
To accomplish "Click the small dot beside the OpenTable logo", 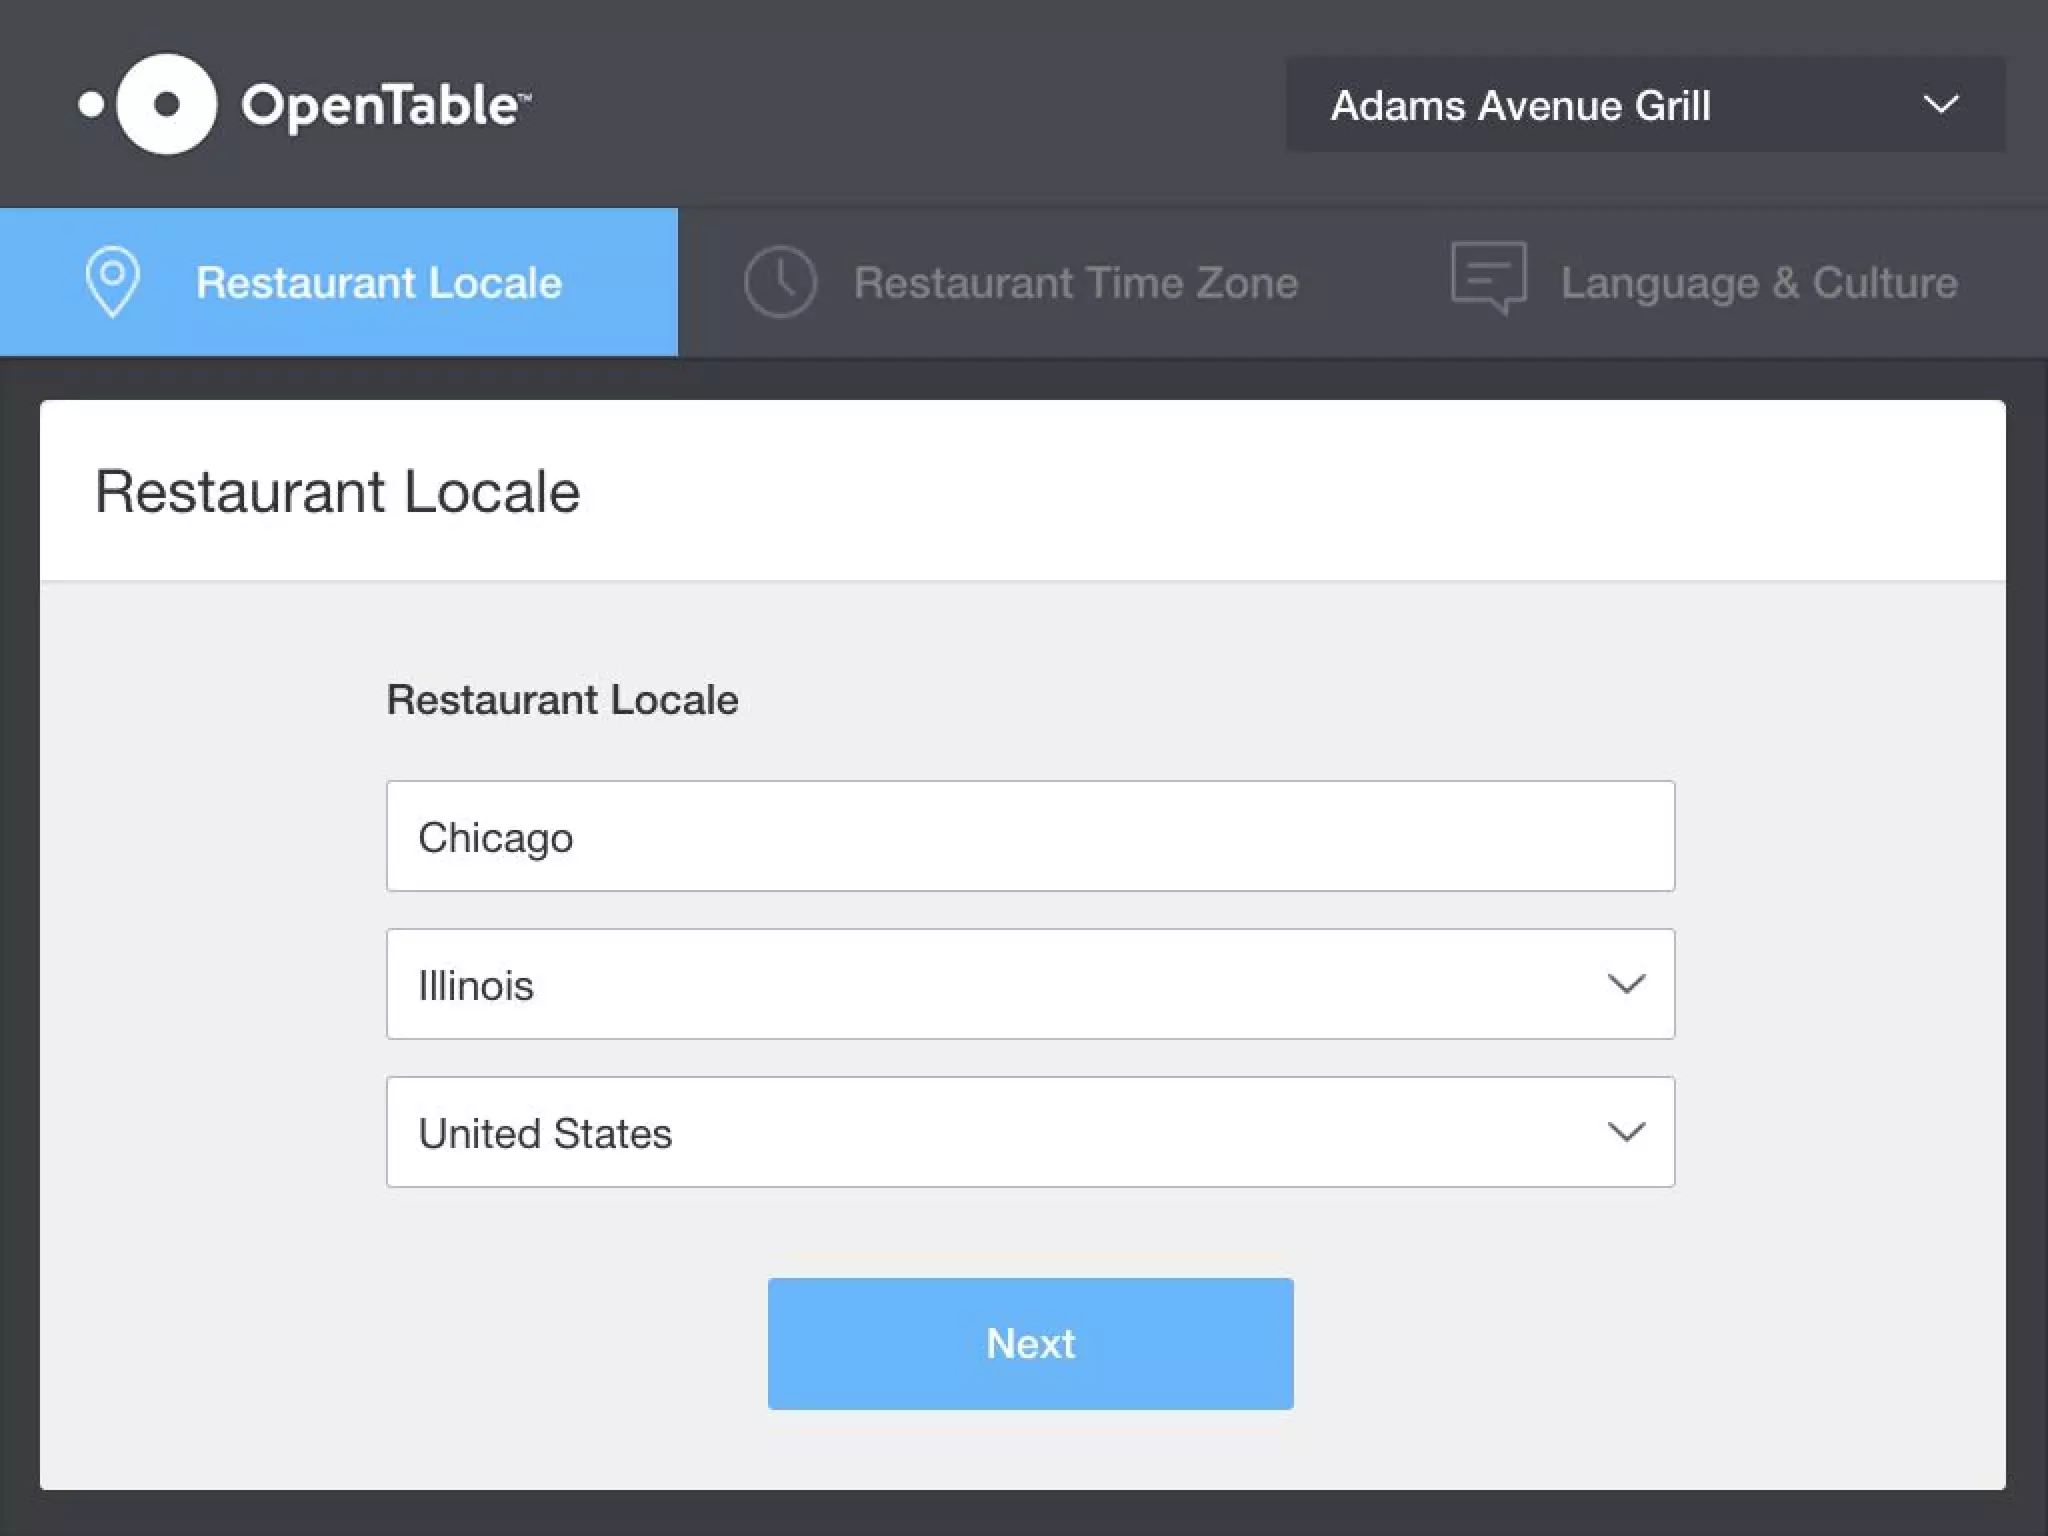I will (x=91, y=104).
